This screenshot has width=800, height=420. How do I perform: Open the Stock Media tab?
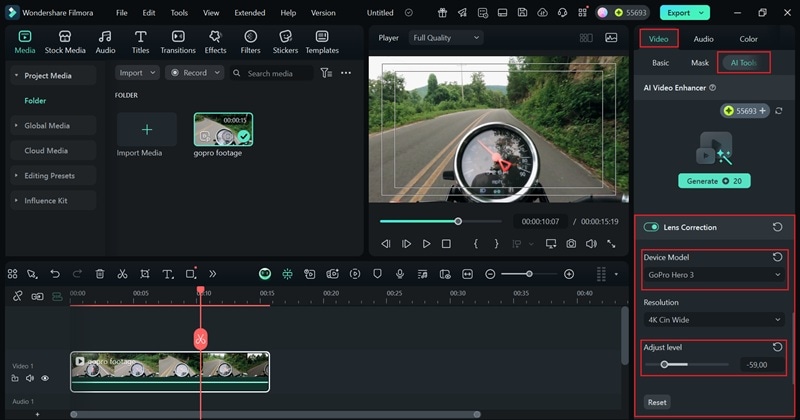coord(65,42)
